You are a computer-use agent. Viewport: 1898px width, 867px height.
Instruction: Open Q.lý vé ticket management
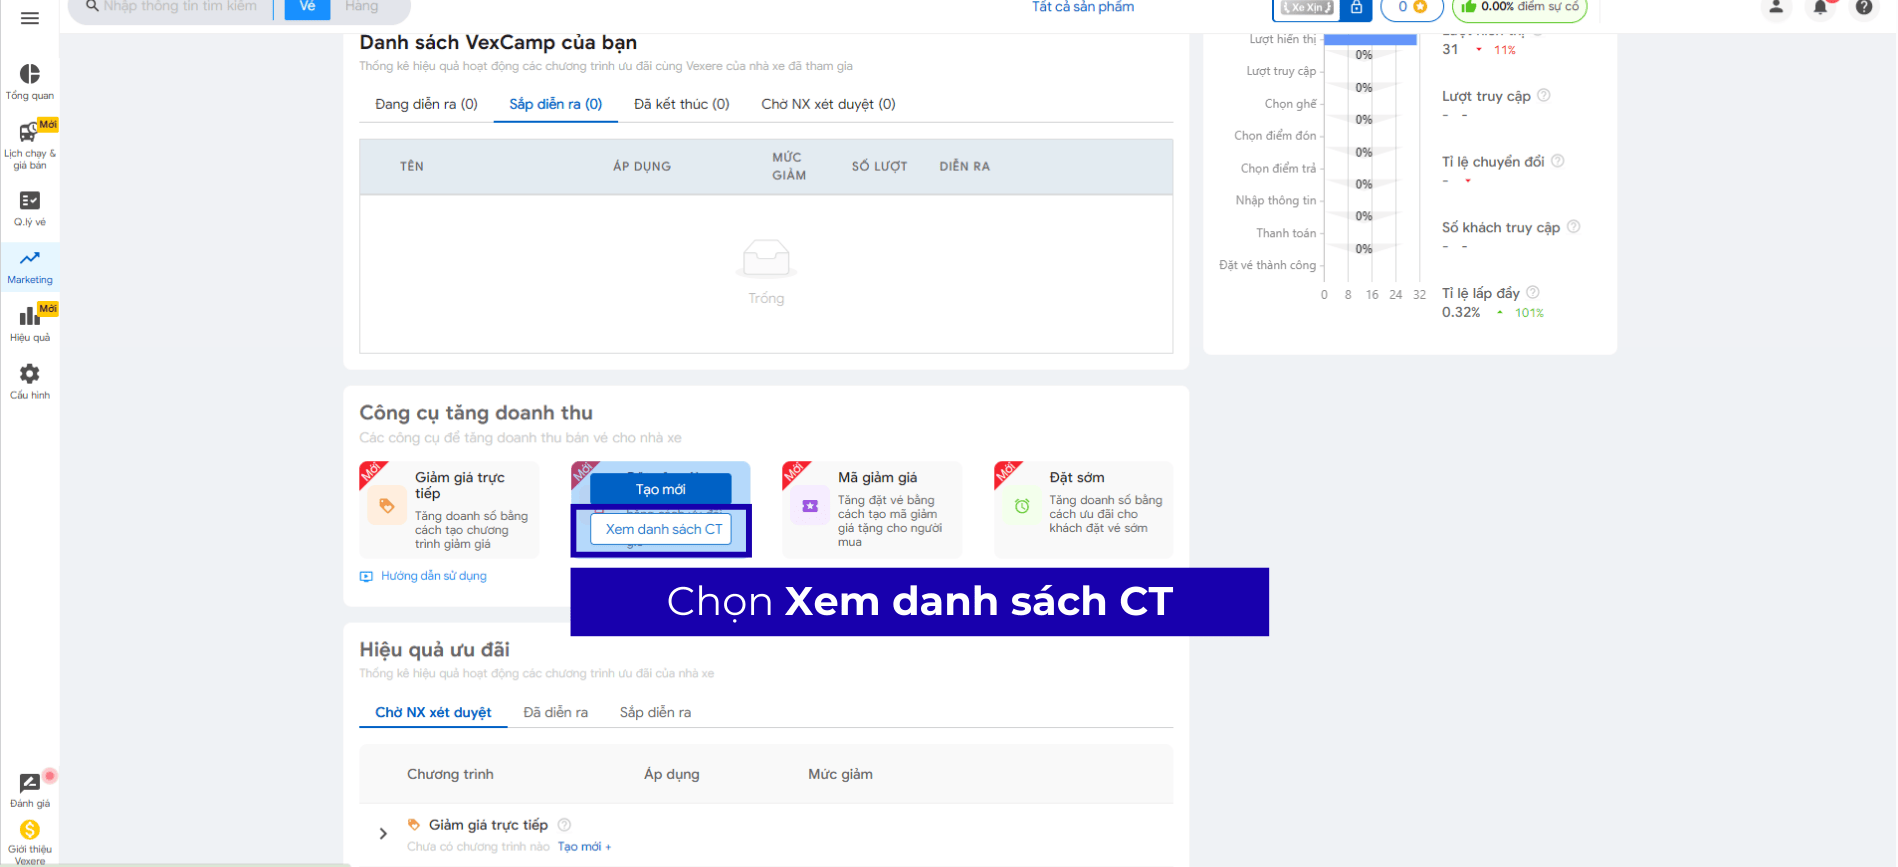pyautogui.click(x=30, y=208)
